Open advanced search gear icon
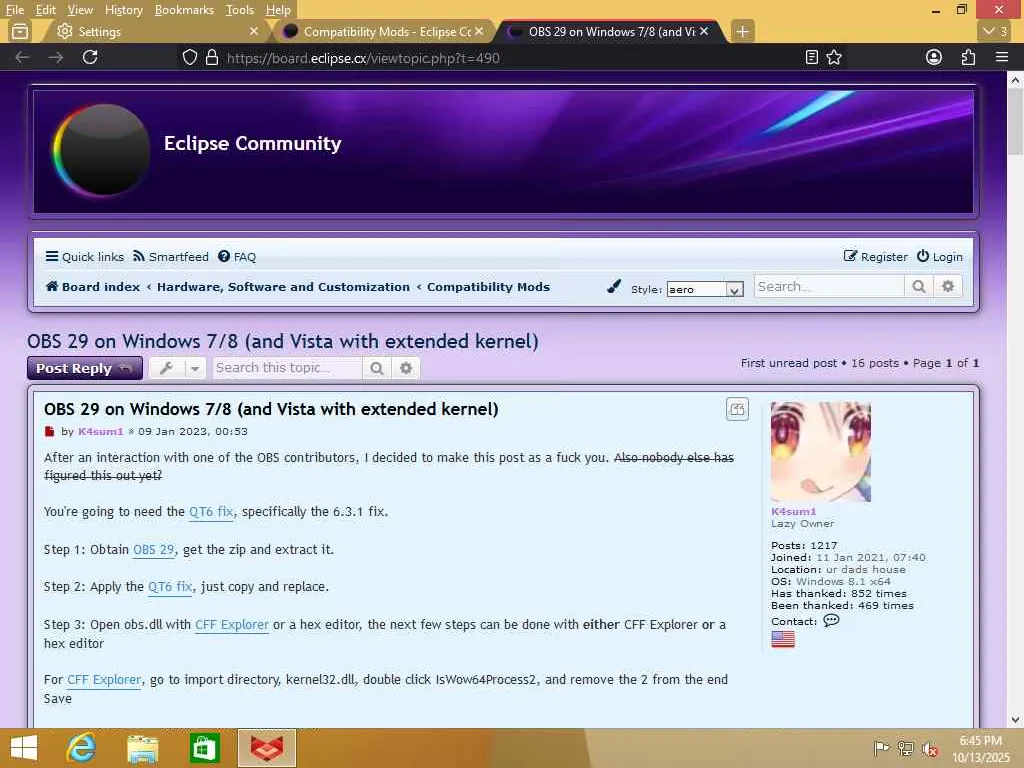1024x768 pixels. (948, 286)
